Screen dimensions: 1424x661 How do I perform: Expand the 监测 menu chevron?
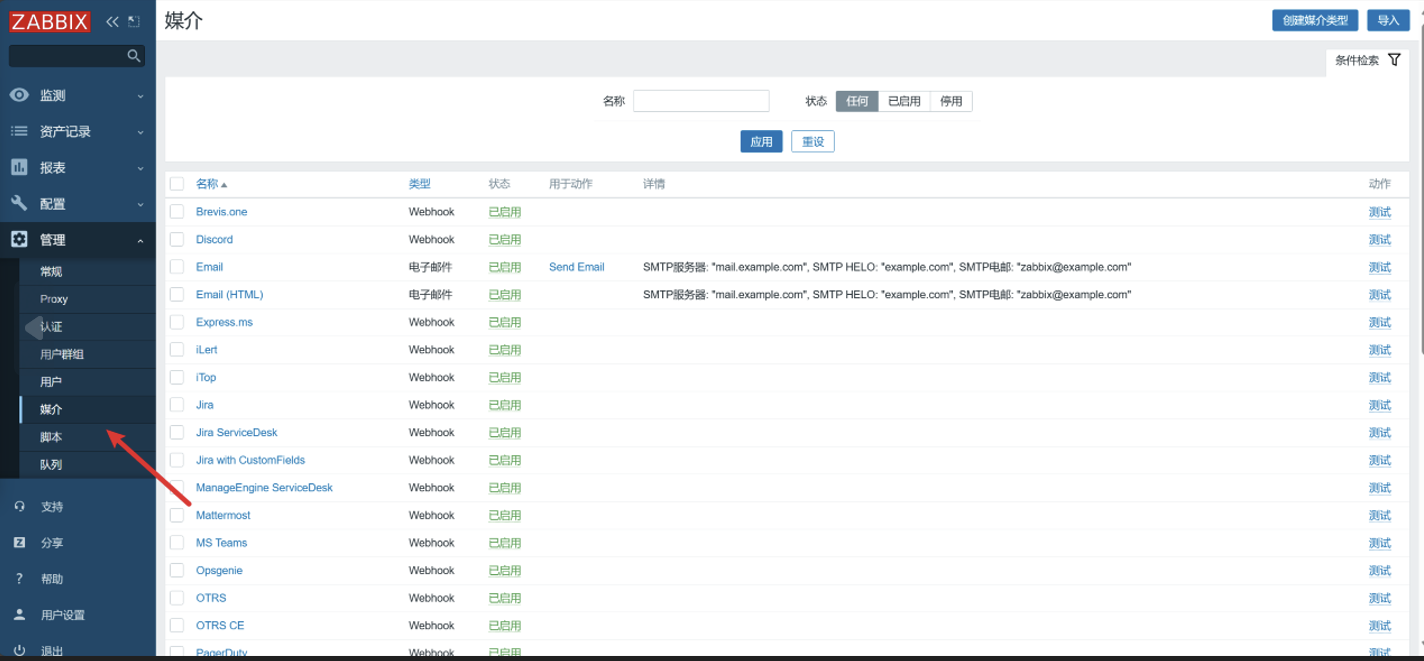tap(140, 96)
